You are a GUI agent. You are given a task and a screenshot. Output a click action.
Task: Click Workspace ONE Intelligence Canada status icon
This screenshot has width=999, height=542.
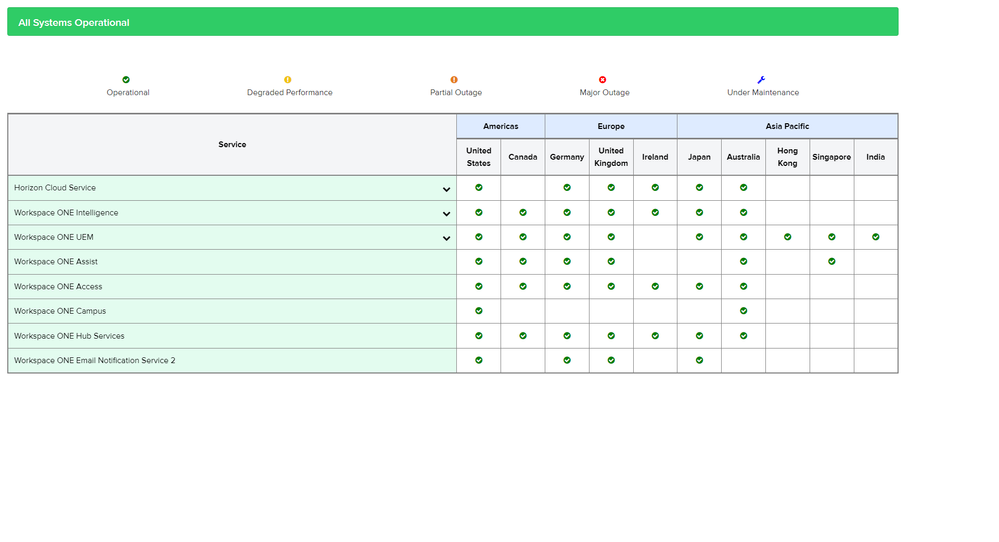523,212
